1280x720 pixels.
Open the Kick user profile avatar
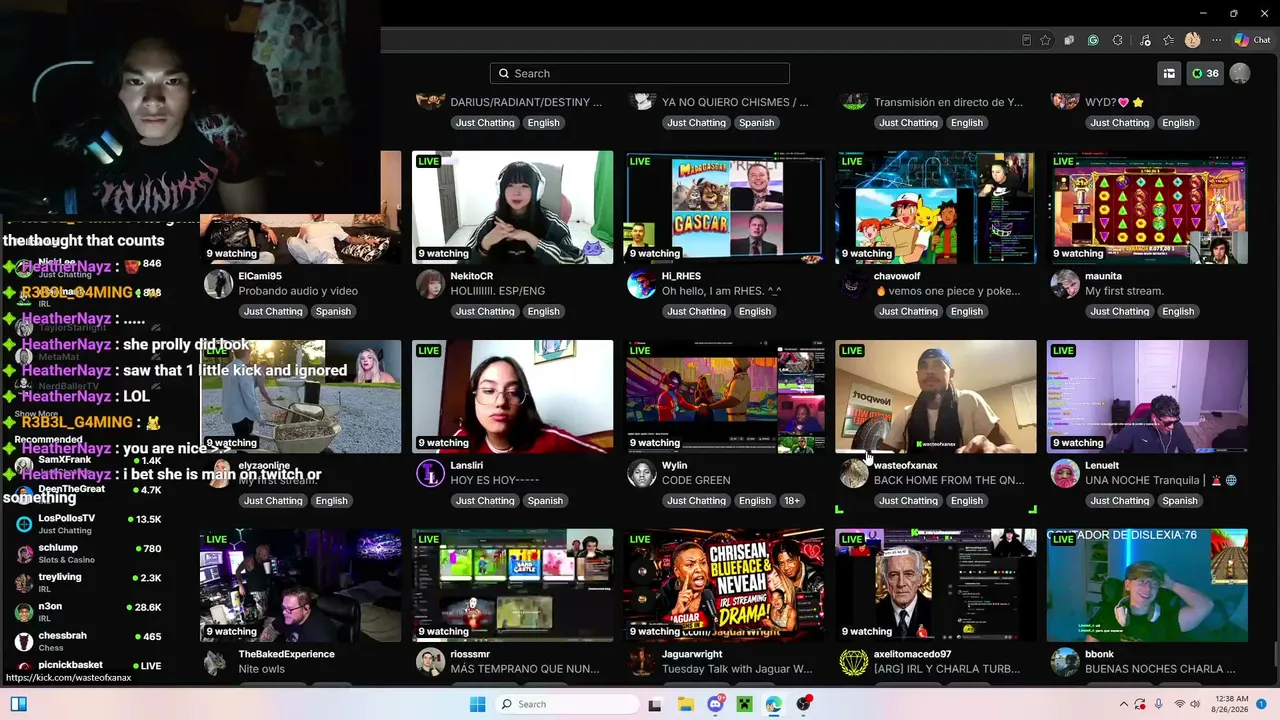[1240, 73]
